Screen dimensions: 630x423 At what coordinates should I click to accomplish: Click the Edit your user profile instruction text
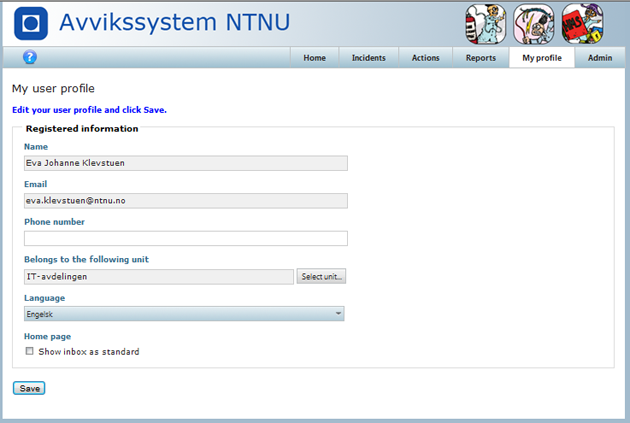click(89, 110)
